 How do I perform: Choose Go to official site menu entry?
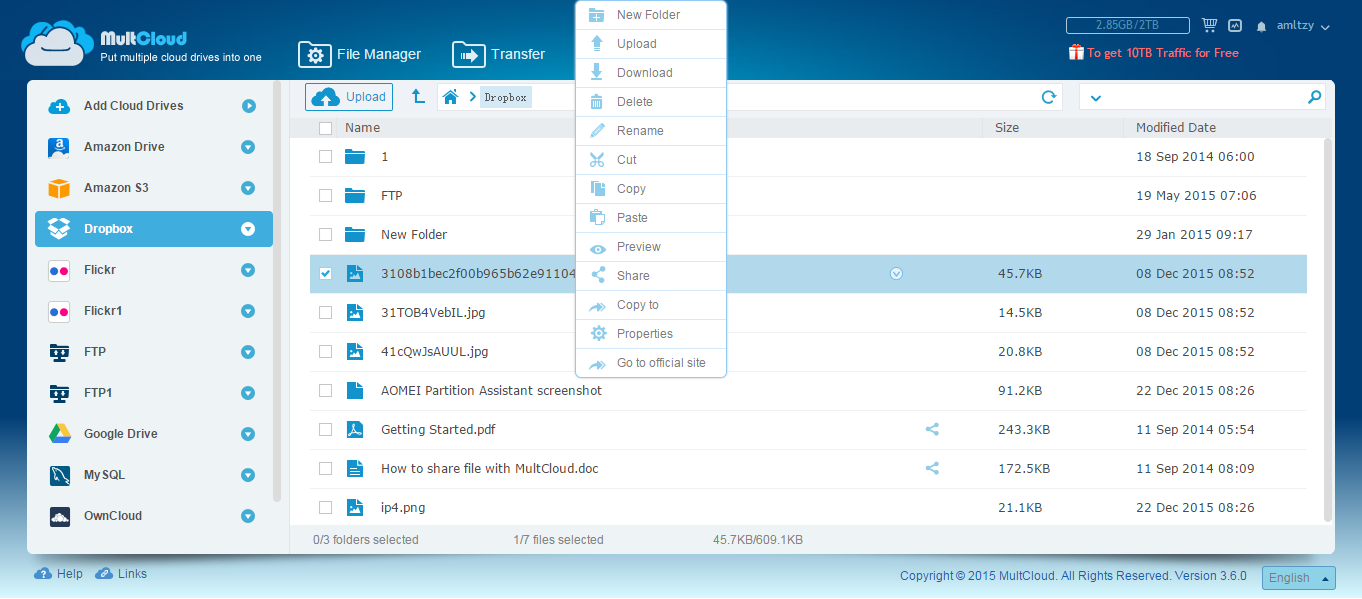tap(651, 363)
